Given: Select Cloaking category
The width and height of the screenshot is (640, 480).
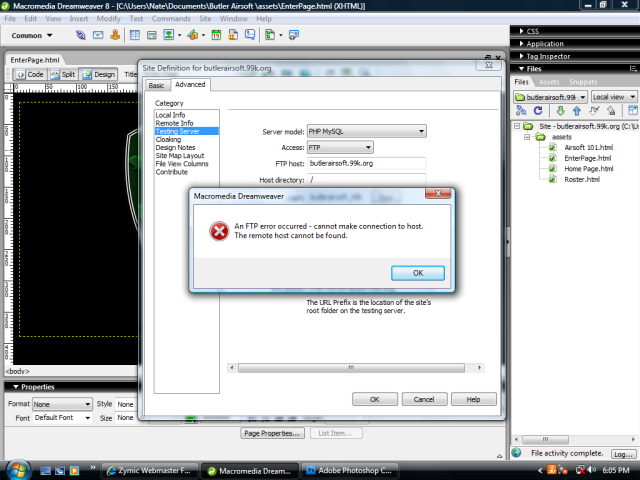Looking at the screenshot, I should point(168,139).
